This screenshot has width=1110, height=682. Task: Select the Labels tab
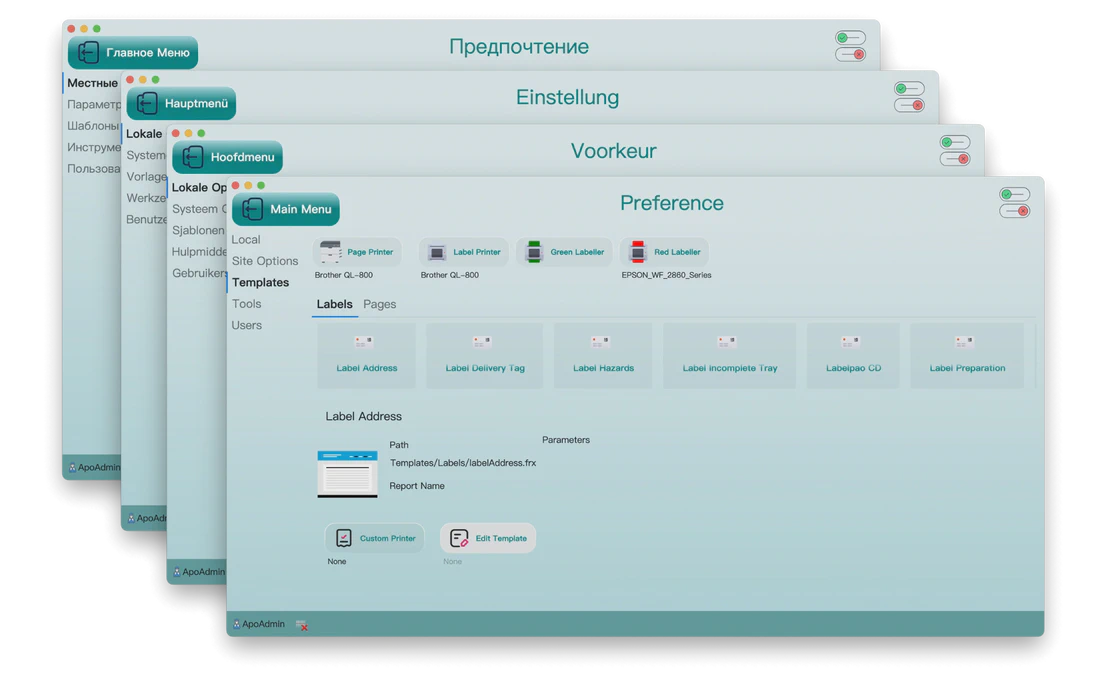point(334,304)
